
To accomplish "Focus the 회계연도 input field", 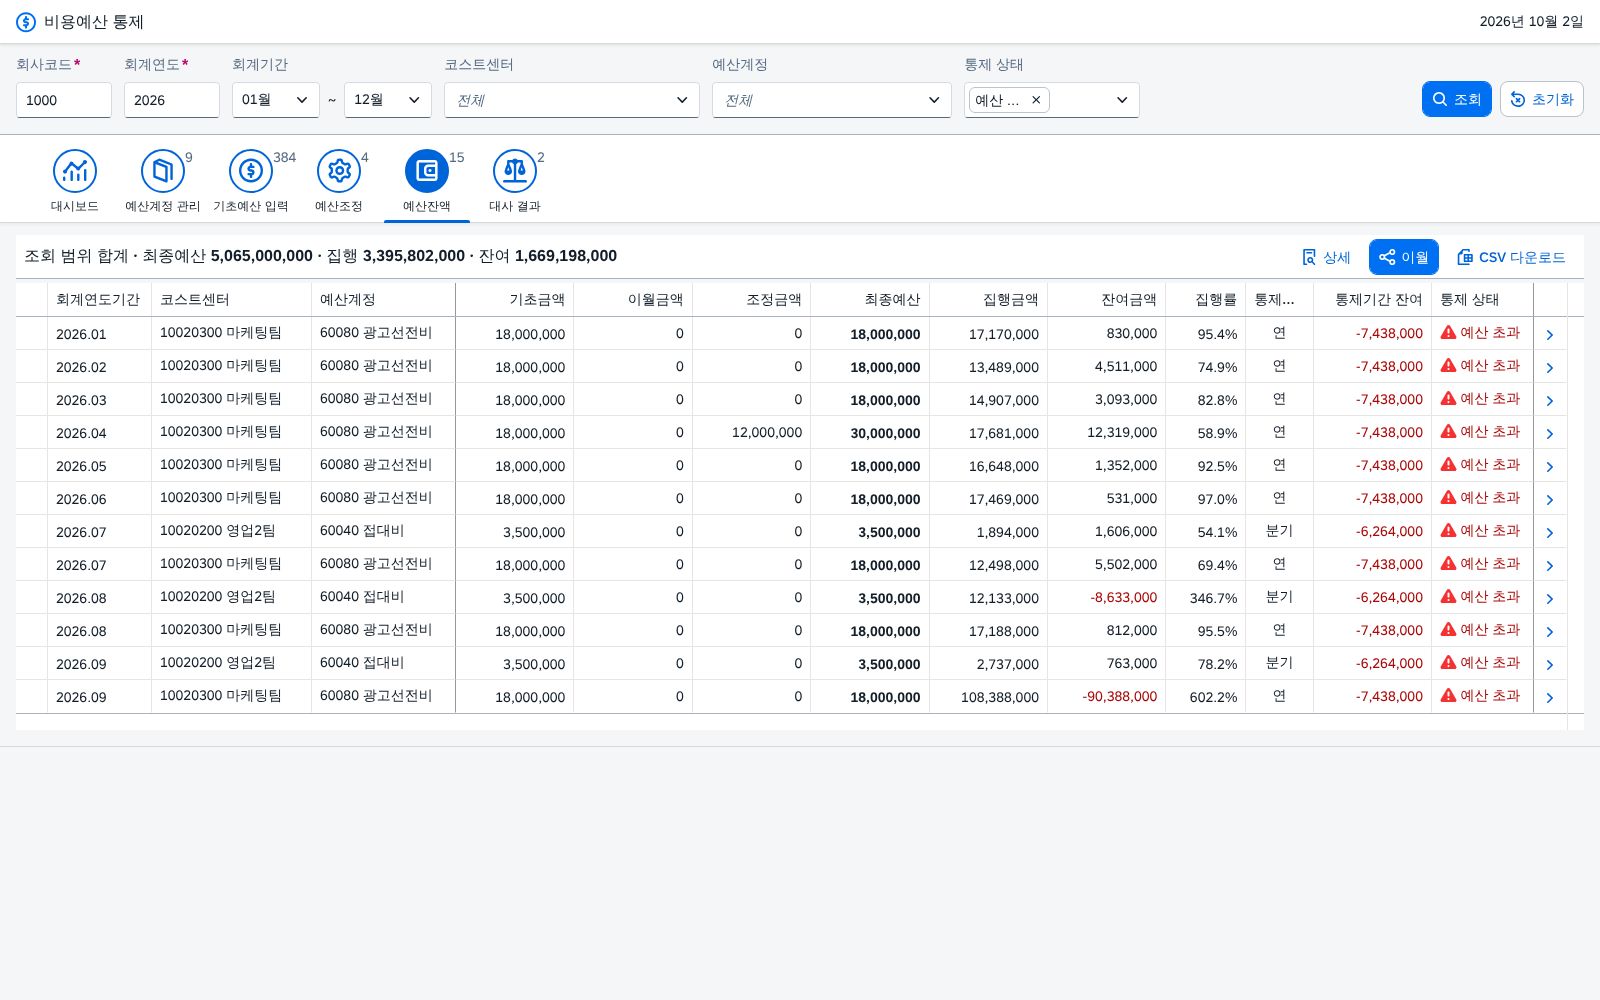I will (x=172, y=100).
